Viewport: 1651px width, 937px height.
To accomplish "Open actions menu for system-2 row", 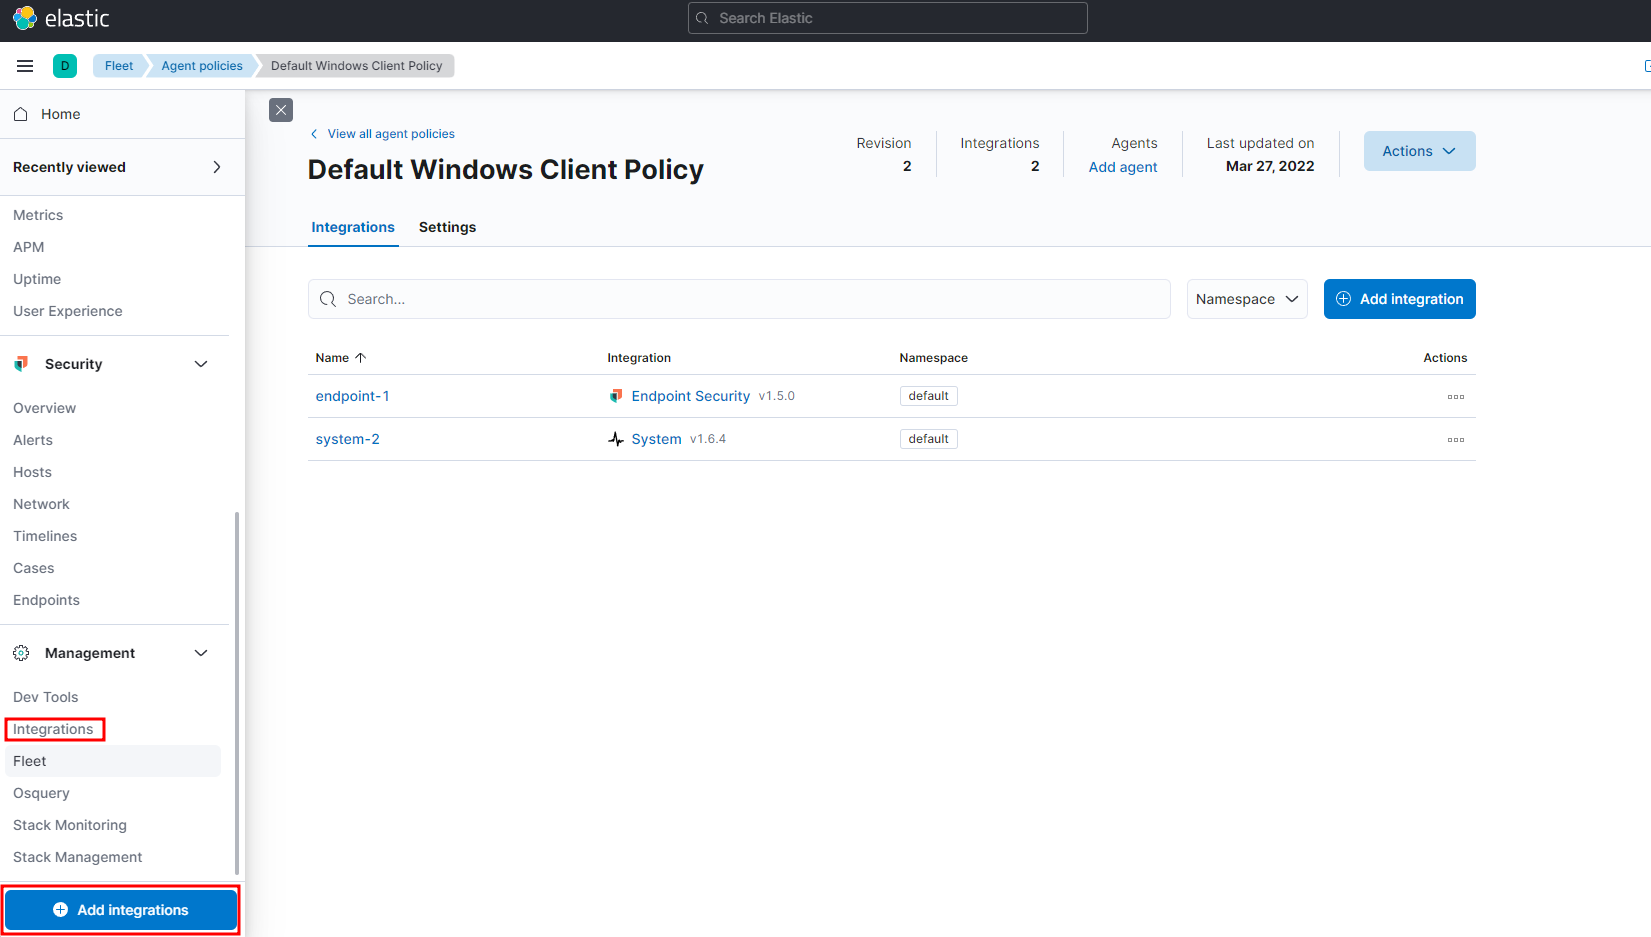I will 1455,440.
